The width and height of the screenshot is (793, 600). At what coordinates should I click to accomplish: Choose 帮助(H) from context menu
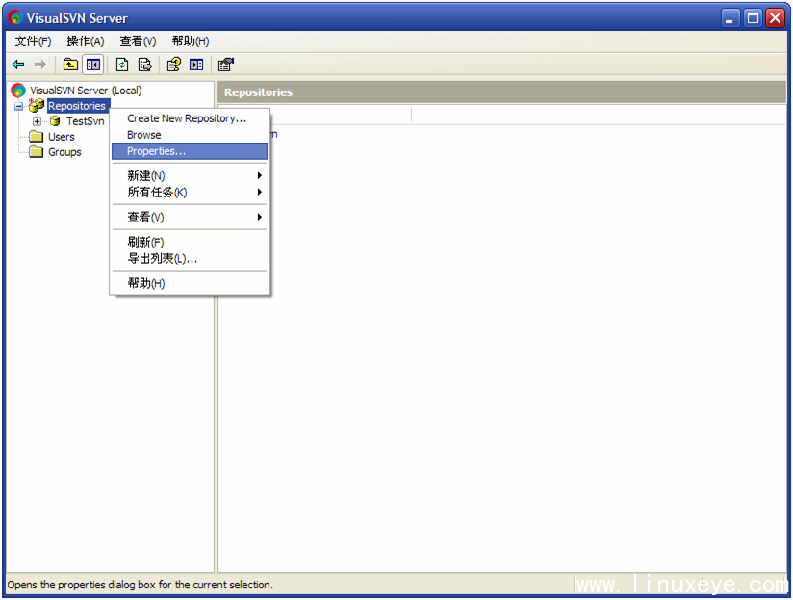(x=190, y=283)
